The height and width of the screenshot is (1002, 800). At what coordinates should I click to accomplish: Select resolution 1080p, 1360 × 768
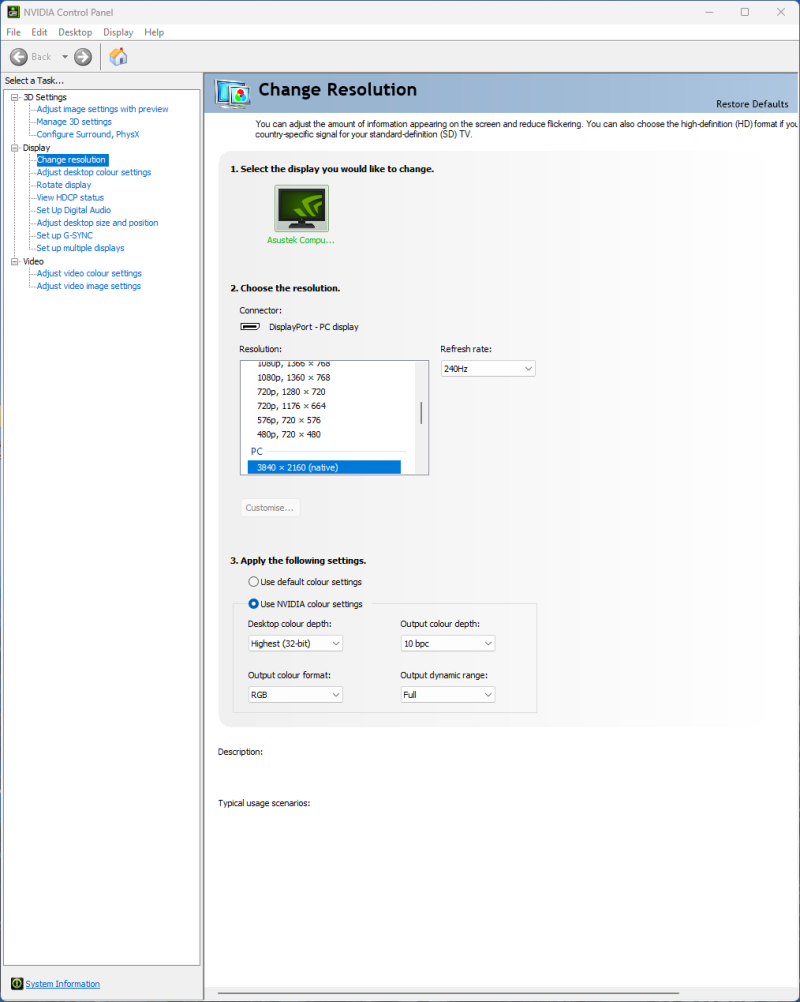pyautogui.click(x=294, y=378)
